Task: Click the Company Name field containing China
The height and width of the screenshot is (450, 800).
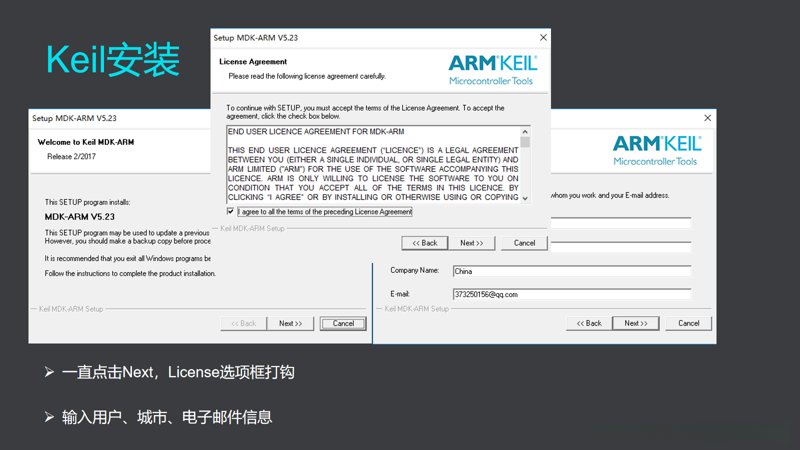Action: click(x=571, y=271)
